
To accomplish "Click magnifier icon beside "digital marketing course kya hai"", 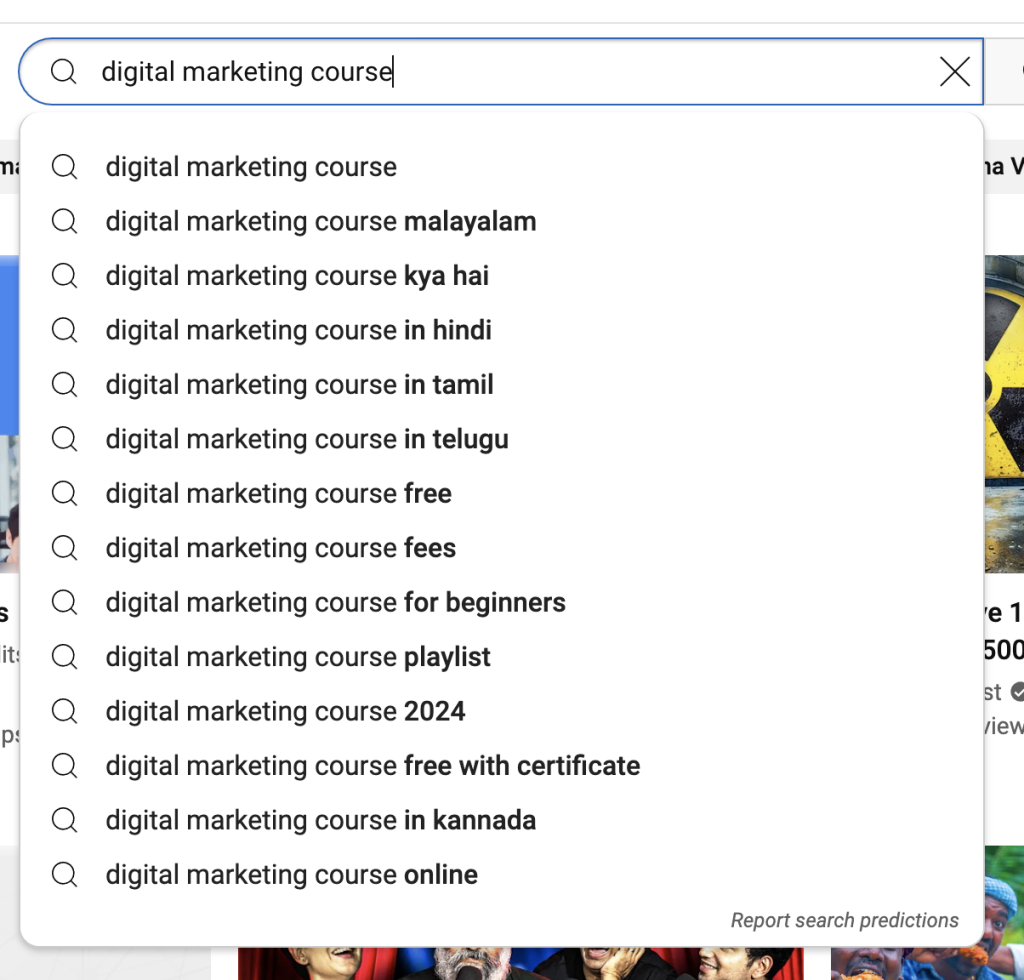I will tap(63, 275).
